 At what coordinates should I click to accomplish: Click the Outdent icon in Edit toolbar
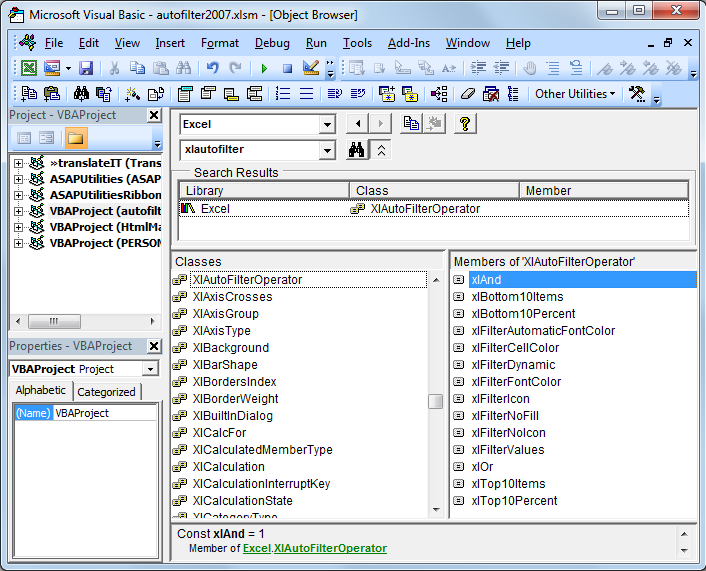(501, 68)
